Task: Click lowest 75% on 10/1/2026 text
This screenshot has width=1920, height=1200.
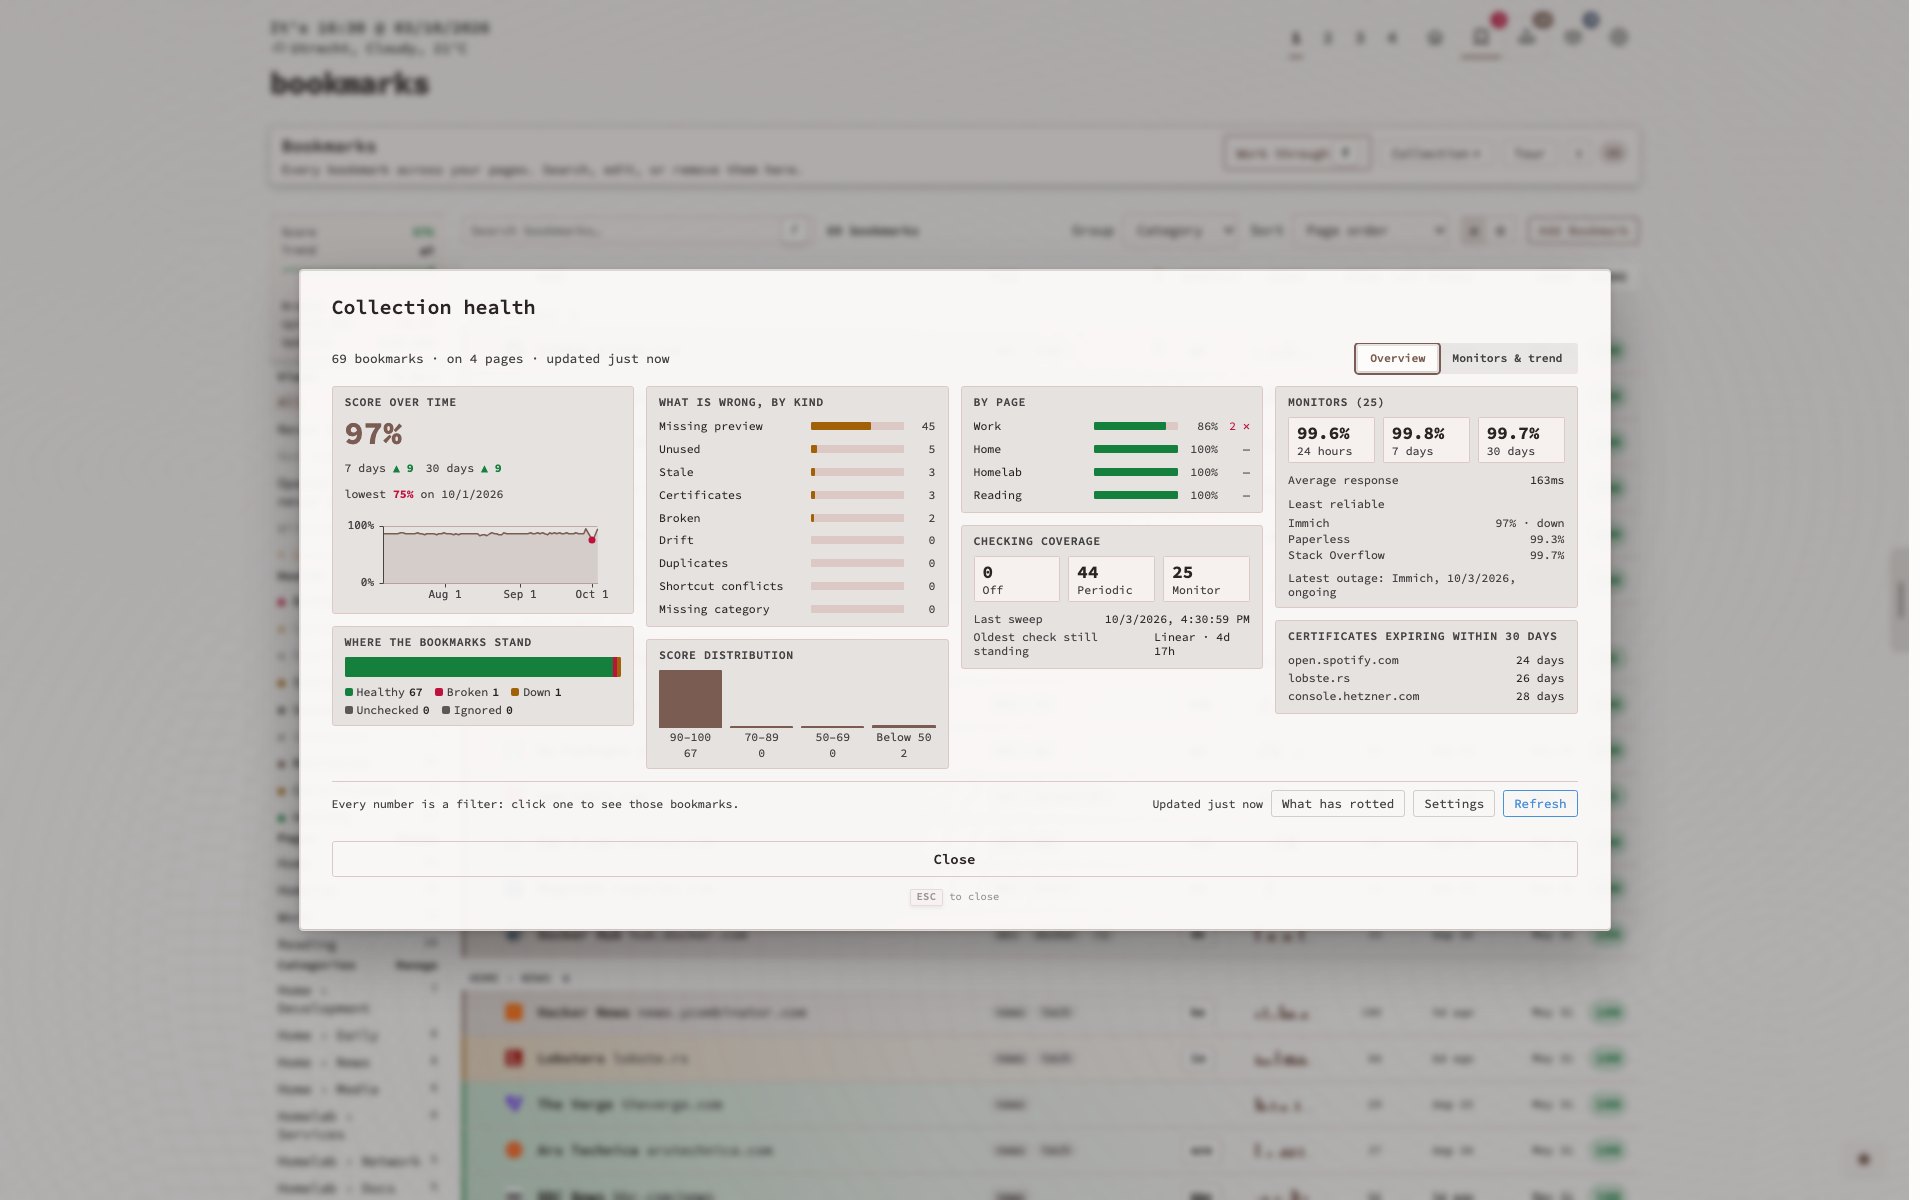Action: (424, 494)
